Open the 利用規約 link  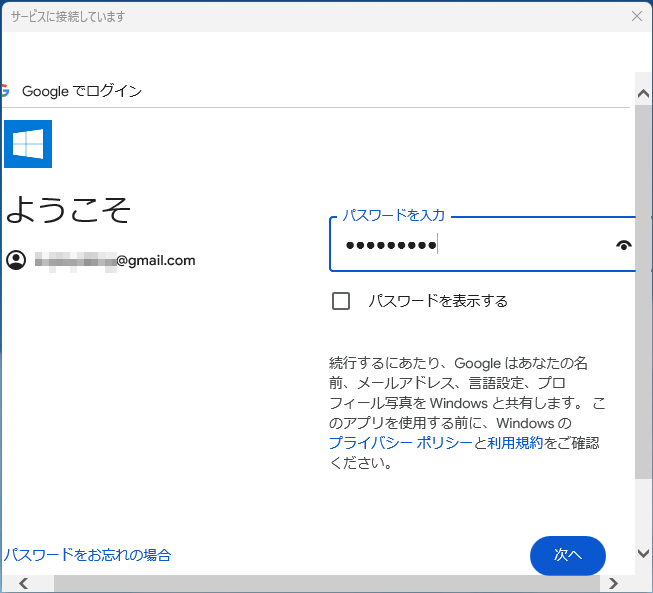pos(515,443)
